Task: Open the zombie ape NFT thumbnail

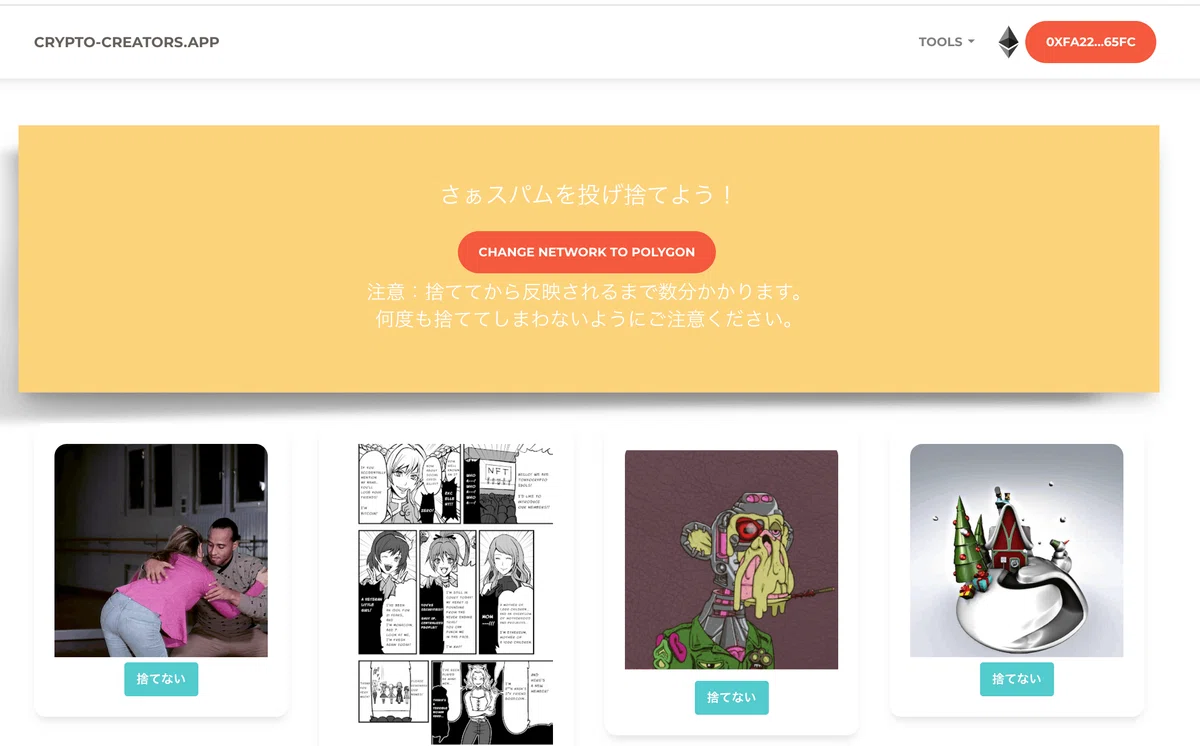Action: 732,559
